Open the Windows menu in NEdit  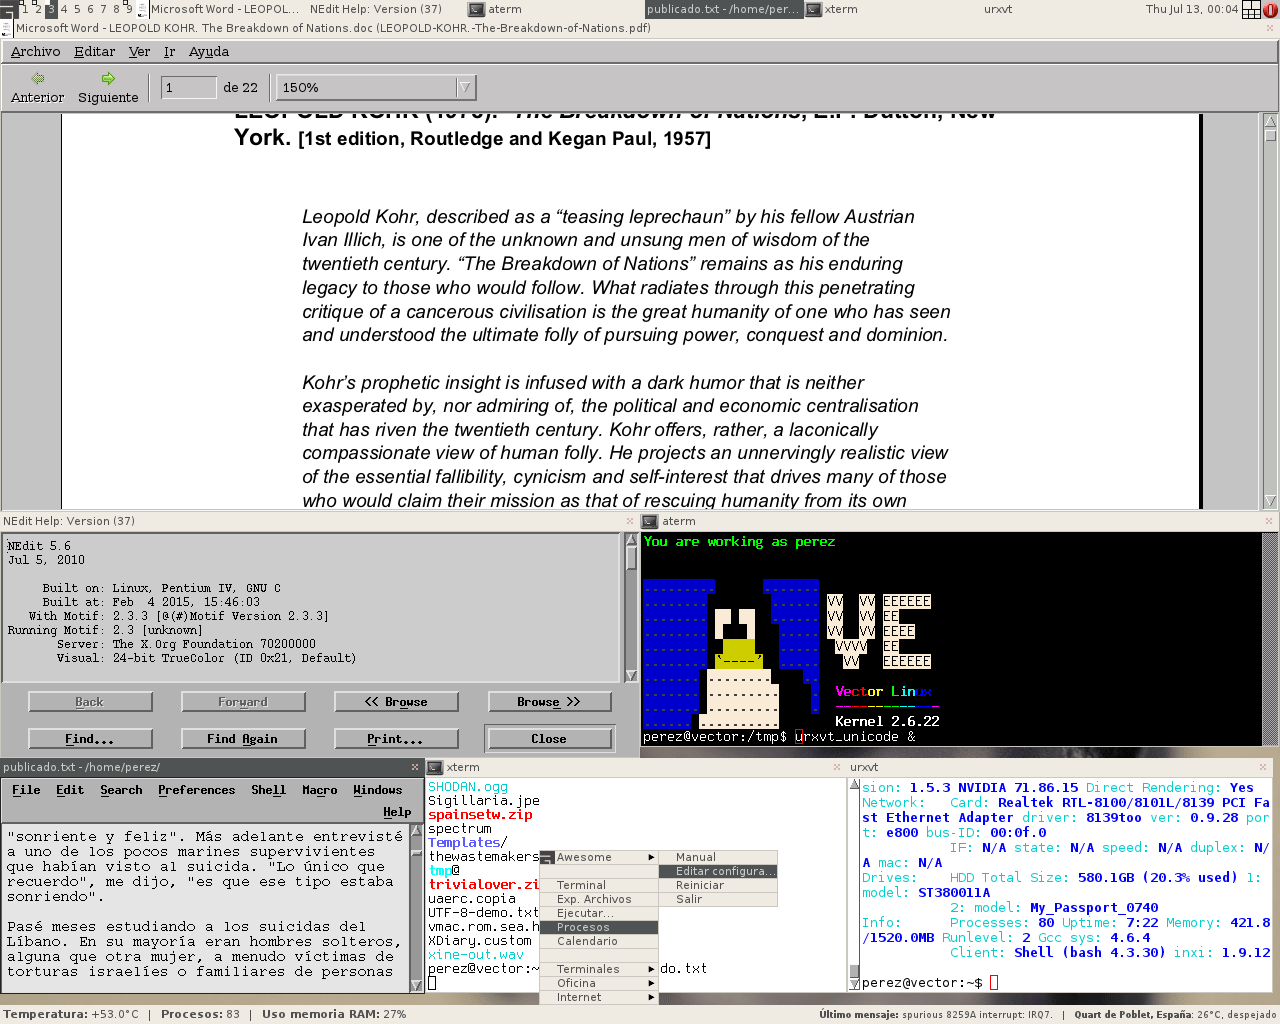378,790
